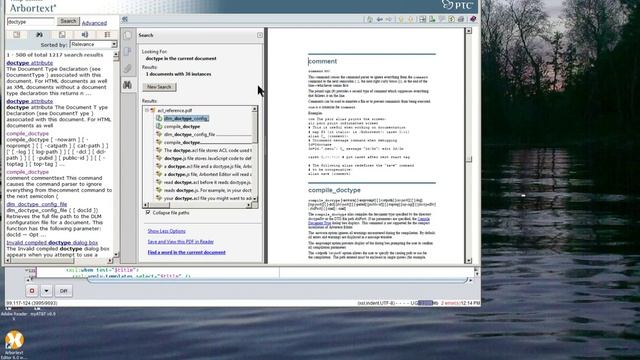640x360 pixels.
Task: Click the Search button beside the doctype field
Action: click(68, 21)
